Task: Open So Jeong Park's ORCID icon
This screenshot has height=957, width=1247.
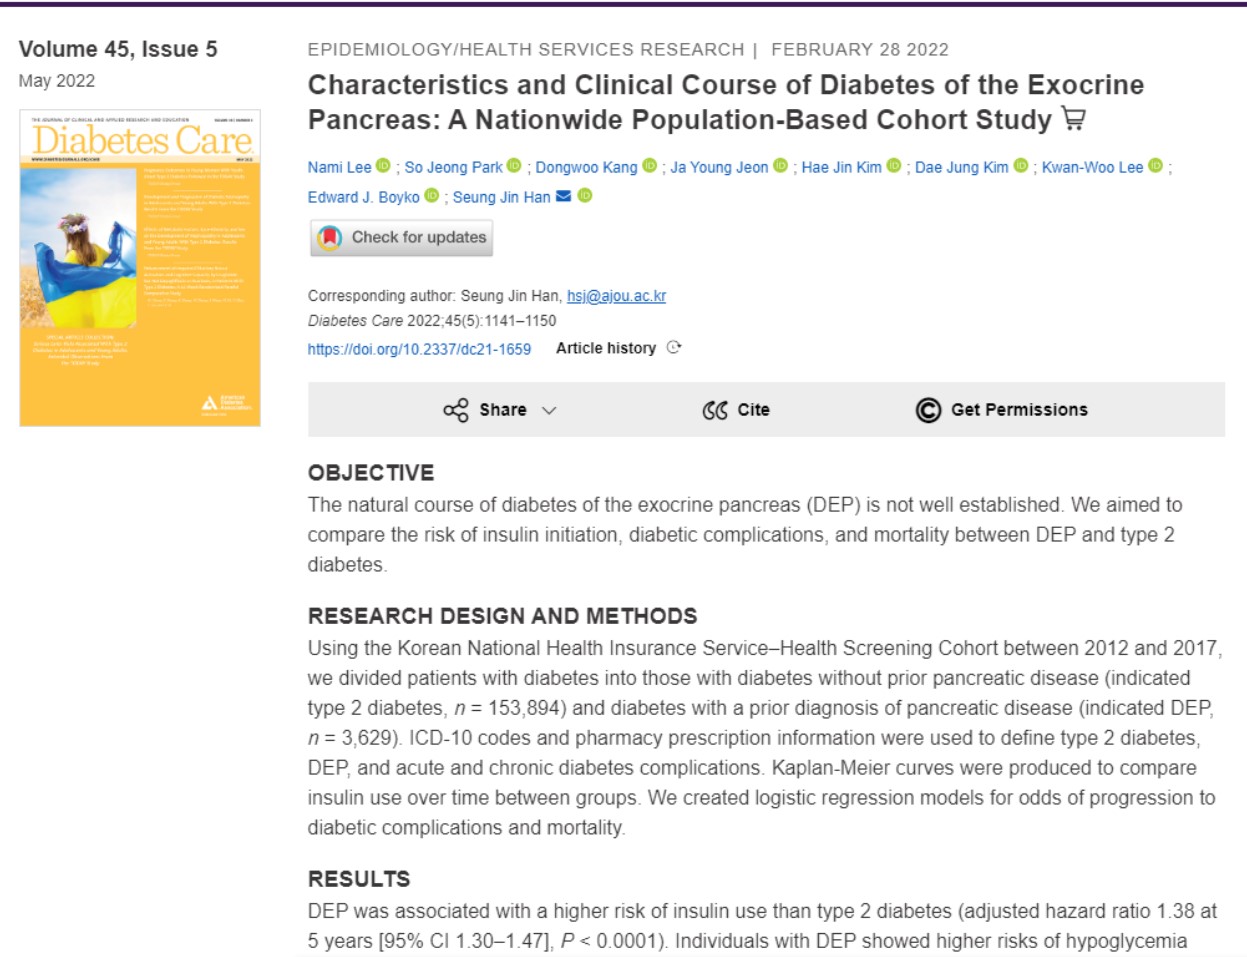Action: point(514,166)
